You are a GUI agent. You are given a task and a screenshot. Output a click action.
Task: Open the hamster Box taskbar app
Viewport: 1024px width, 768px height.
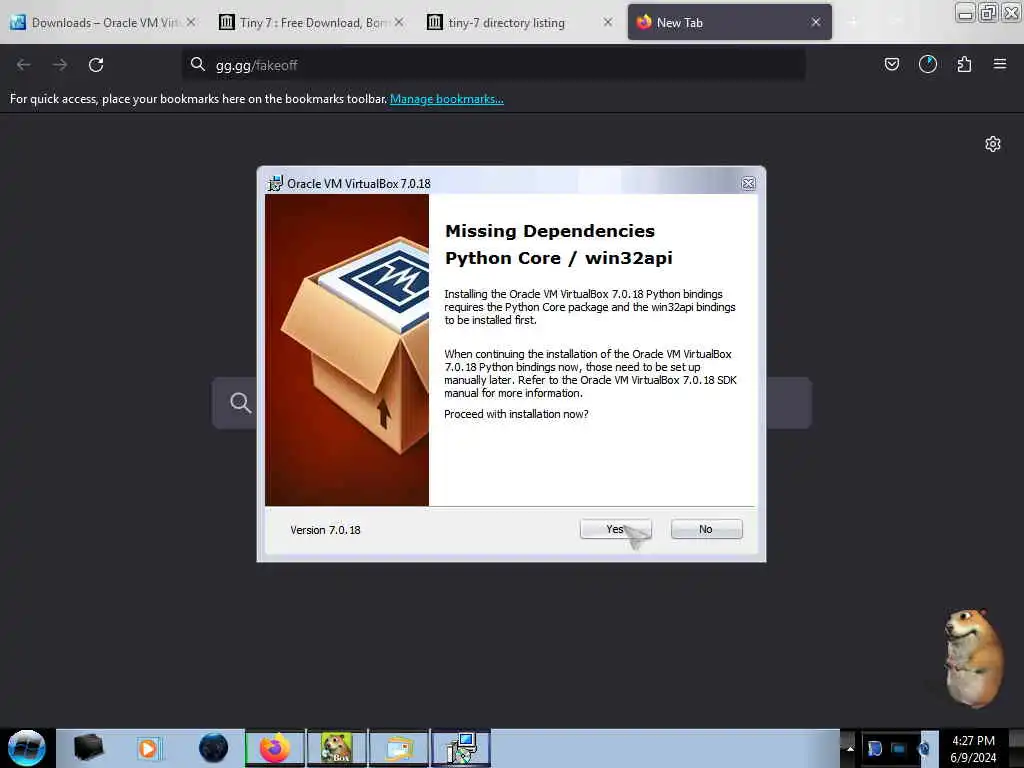coord(337,748)
